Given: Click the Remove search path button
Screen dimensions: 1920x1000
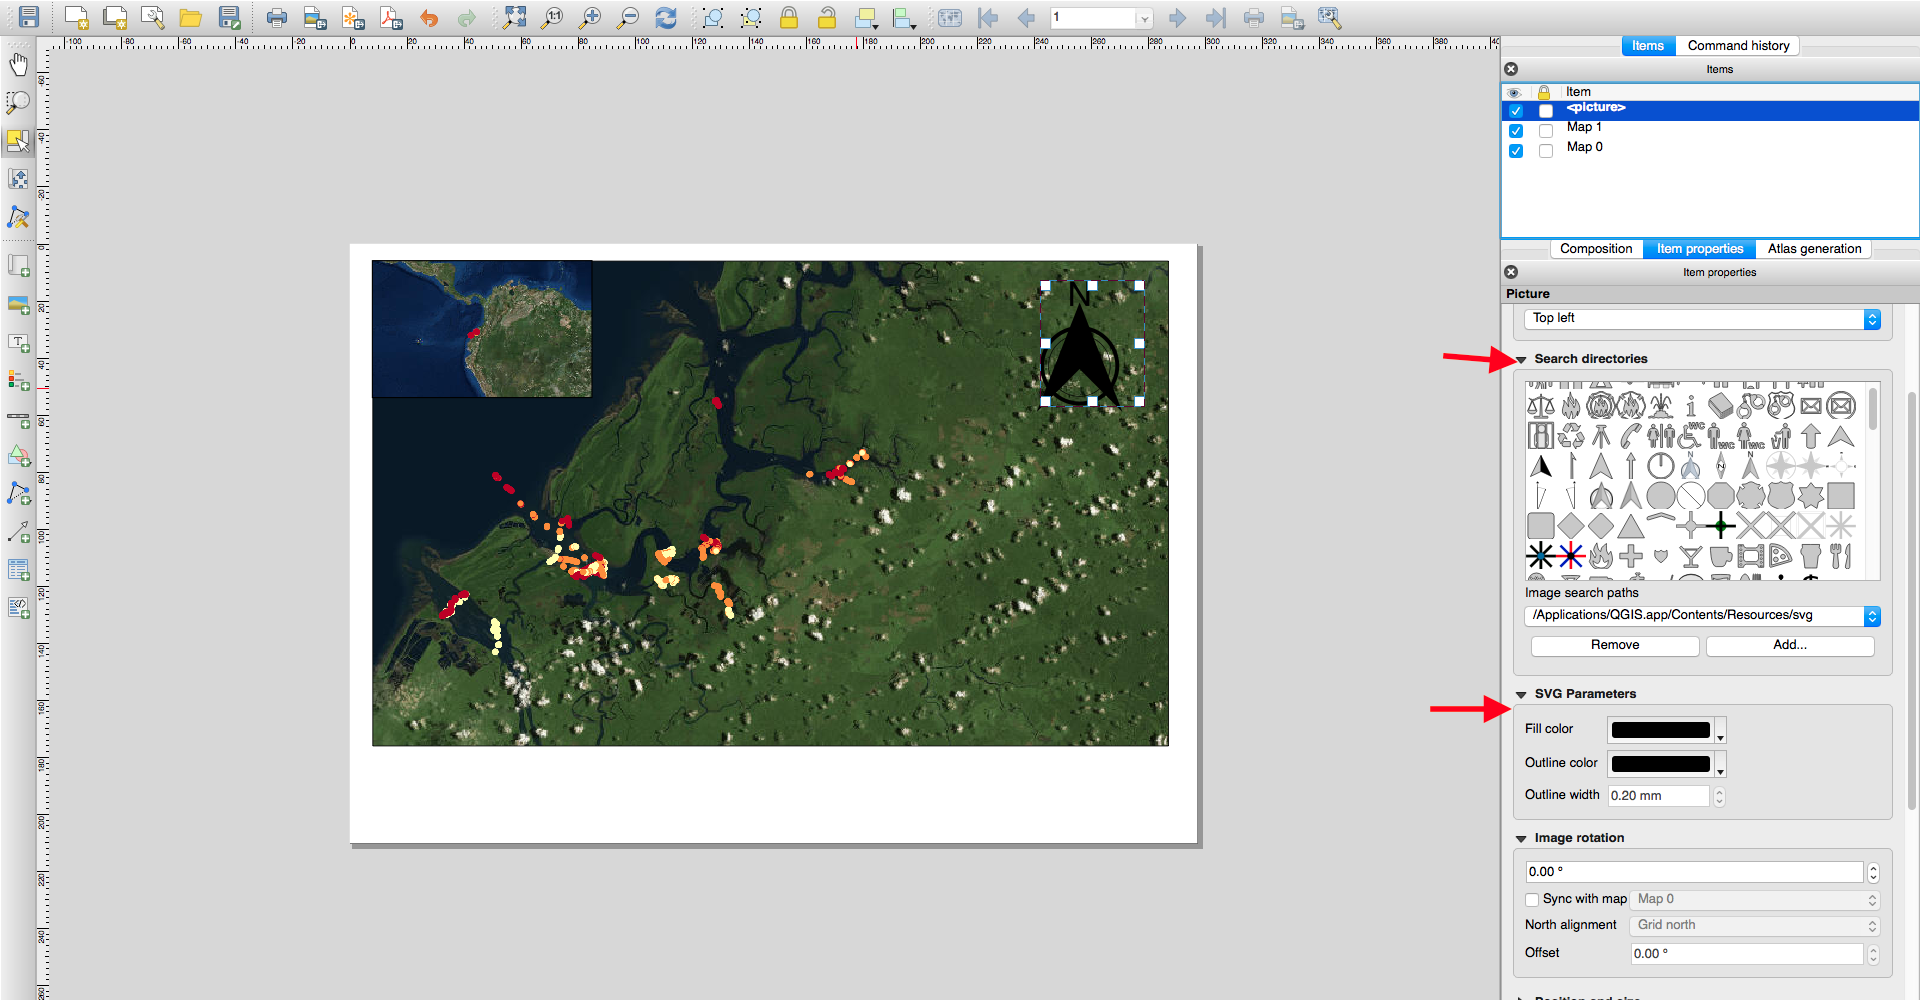Looking at the screenshot, I should pyautogui.click(x=1615, y=646).
